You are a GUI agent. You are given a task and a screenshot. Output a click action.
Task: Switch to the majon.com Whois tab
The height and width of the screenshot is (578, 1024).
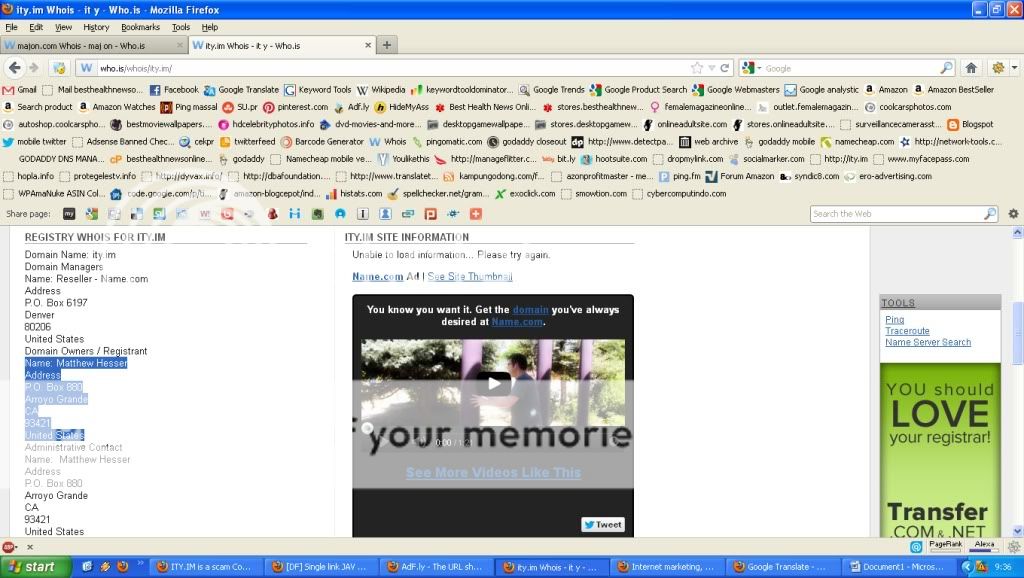coord(93,46)
